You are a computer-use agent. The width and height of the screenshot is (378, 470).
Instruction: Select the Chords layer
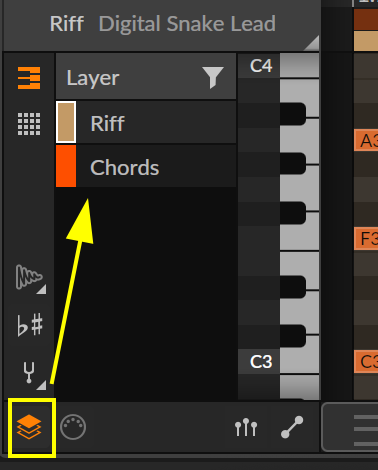(146, 166)
